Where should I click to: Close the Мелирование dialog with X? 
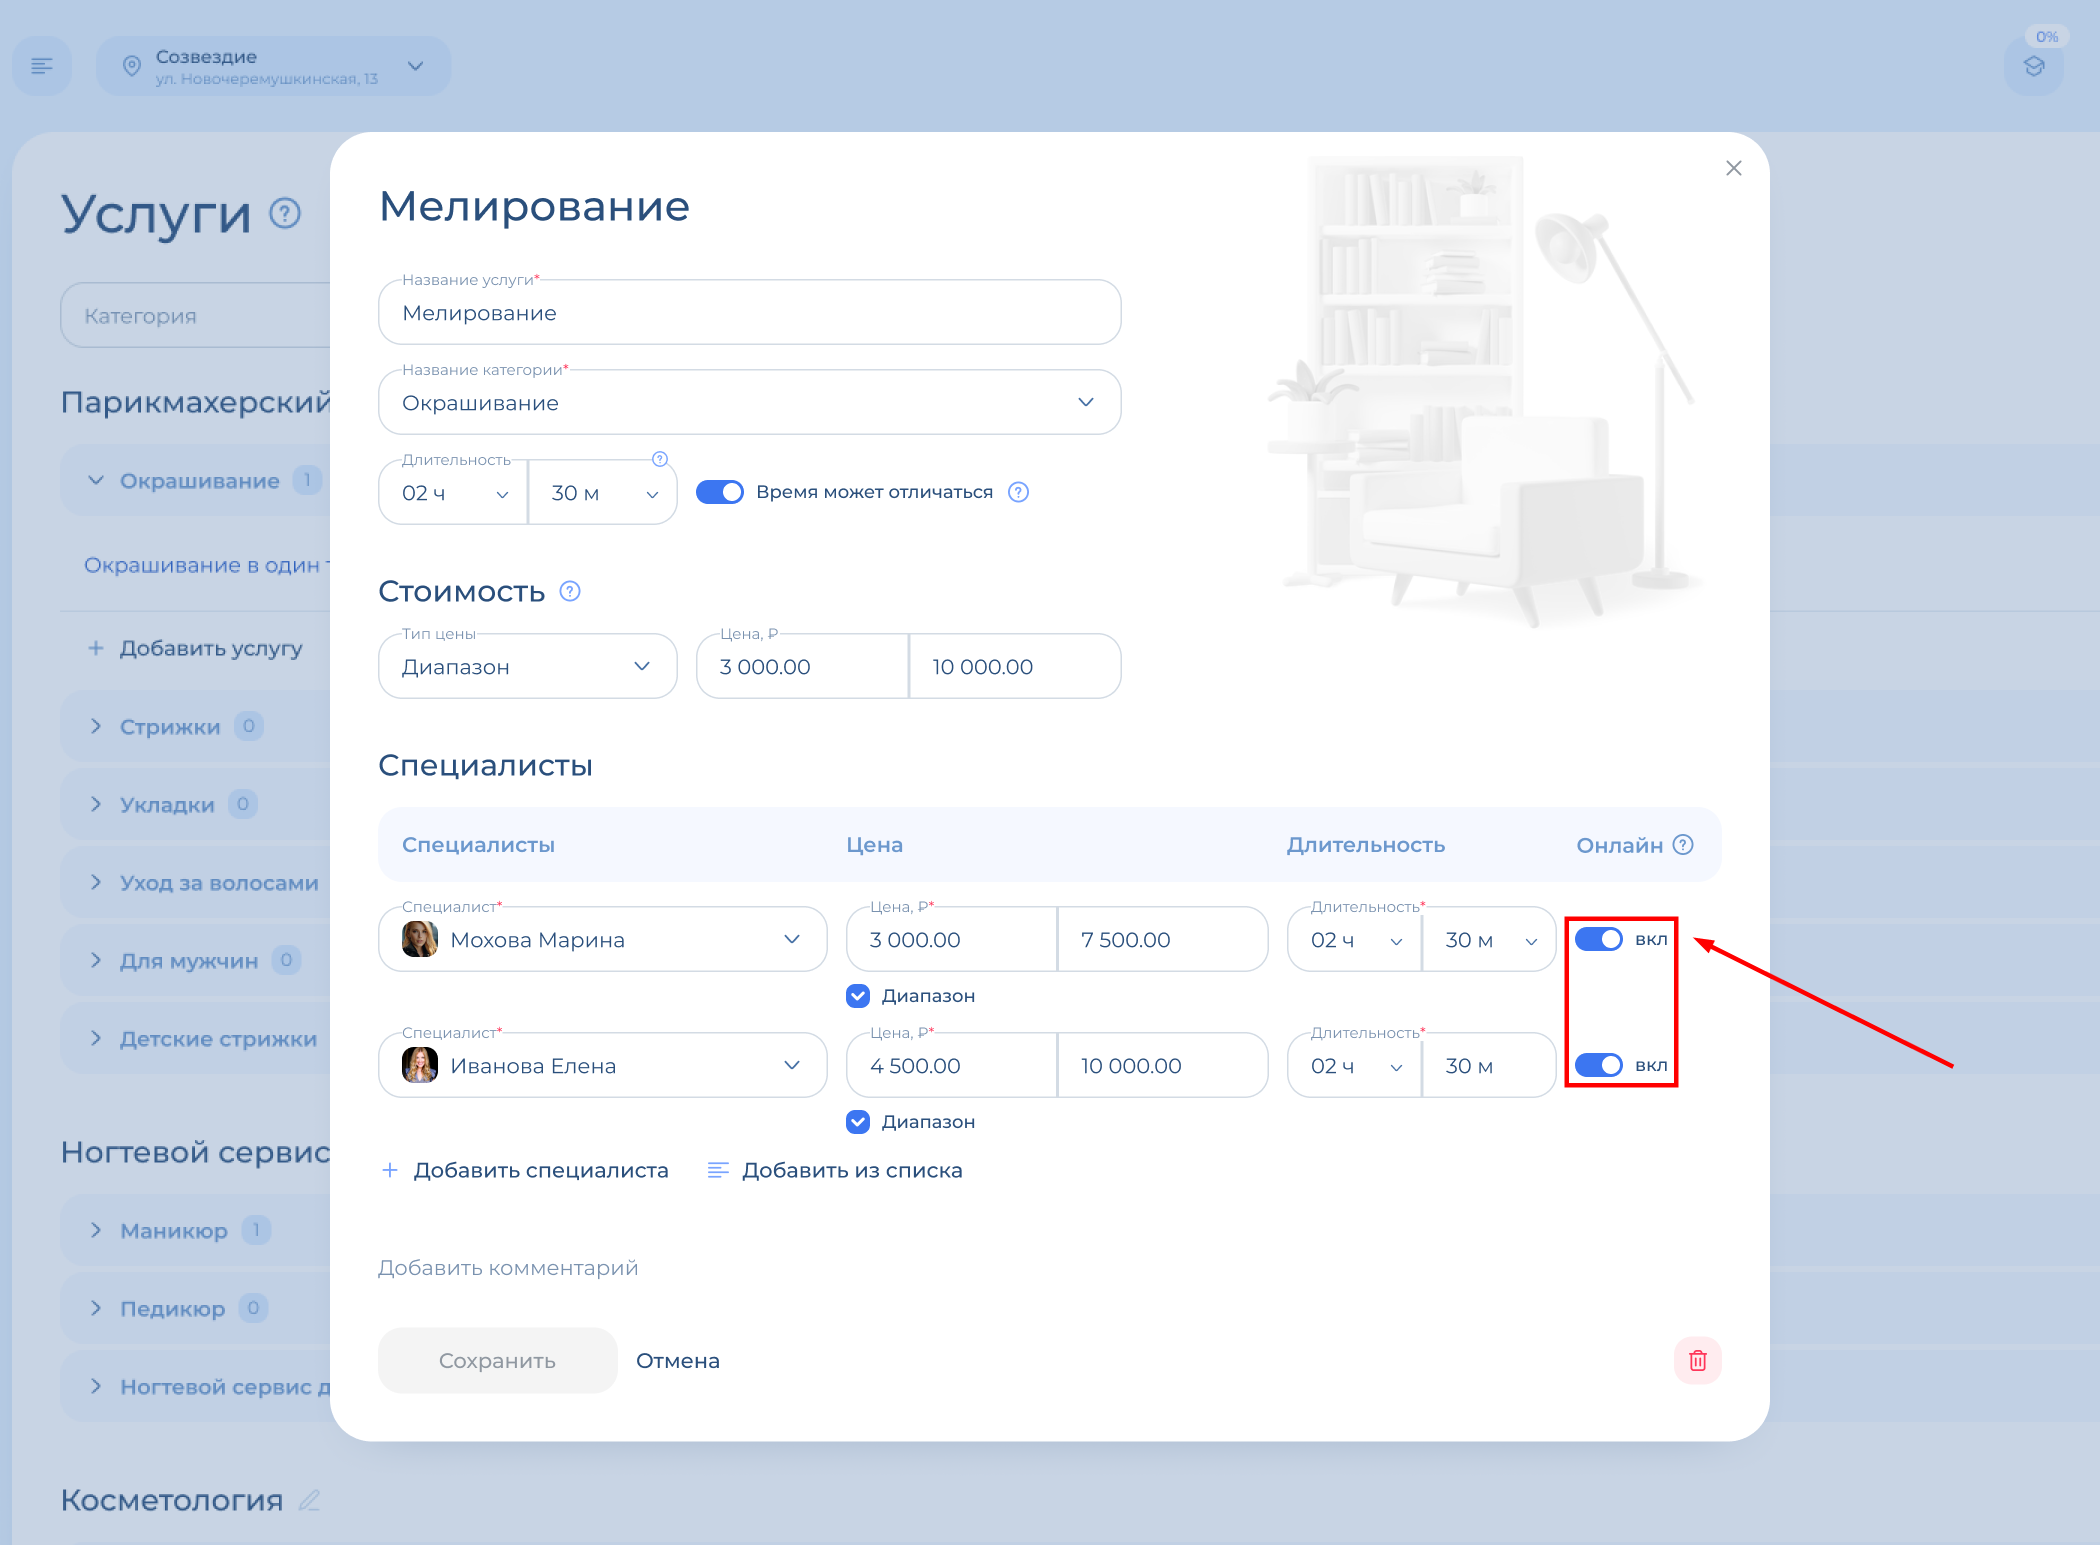pyautogui.click(x=1733, y=168)
